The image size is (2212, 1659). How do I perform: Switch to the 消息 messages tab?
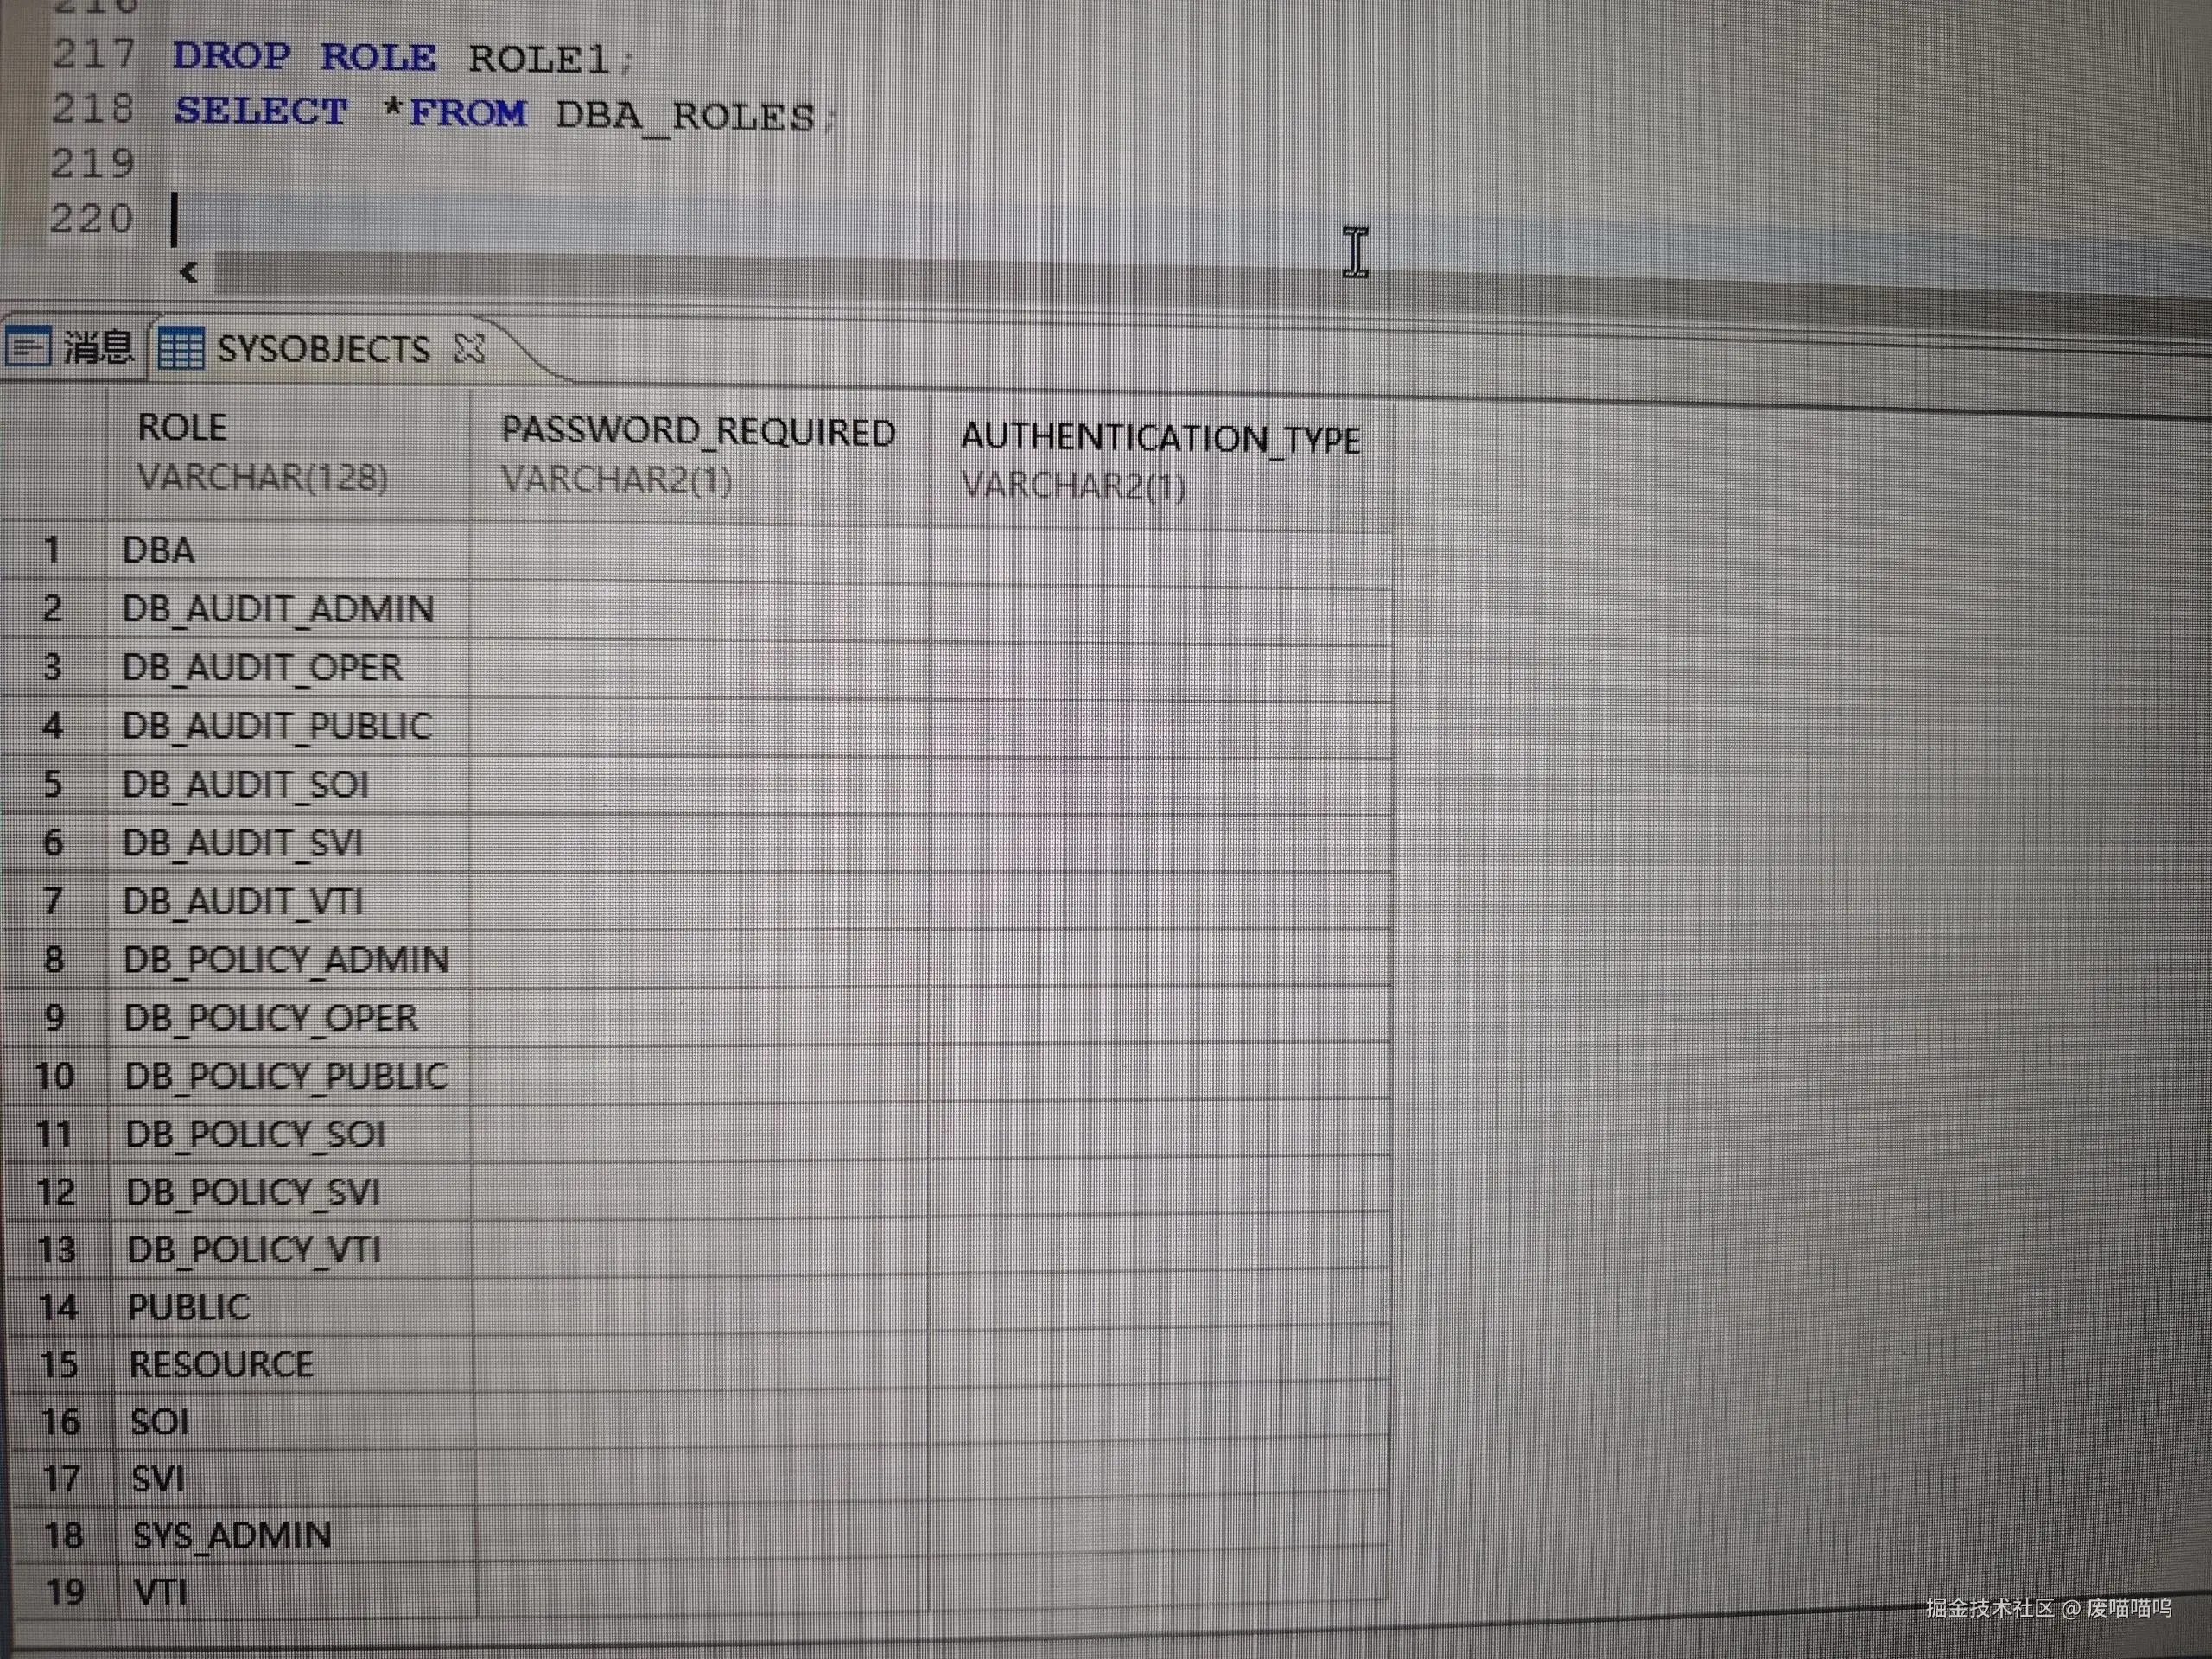[98, 347]
